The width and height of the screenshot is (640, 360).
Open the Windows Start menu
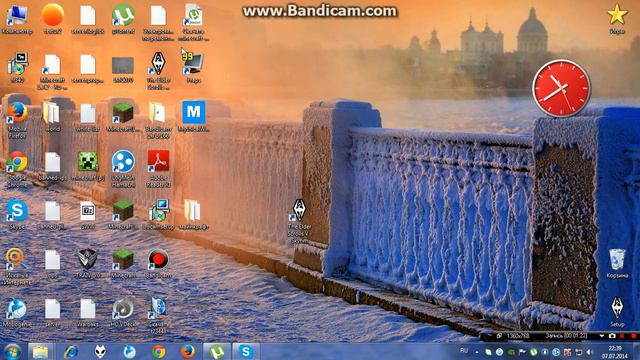pyautogui.click(x=12, y=351)
